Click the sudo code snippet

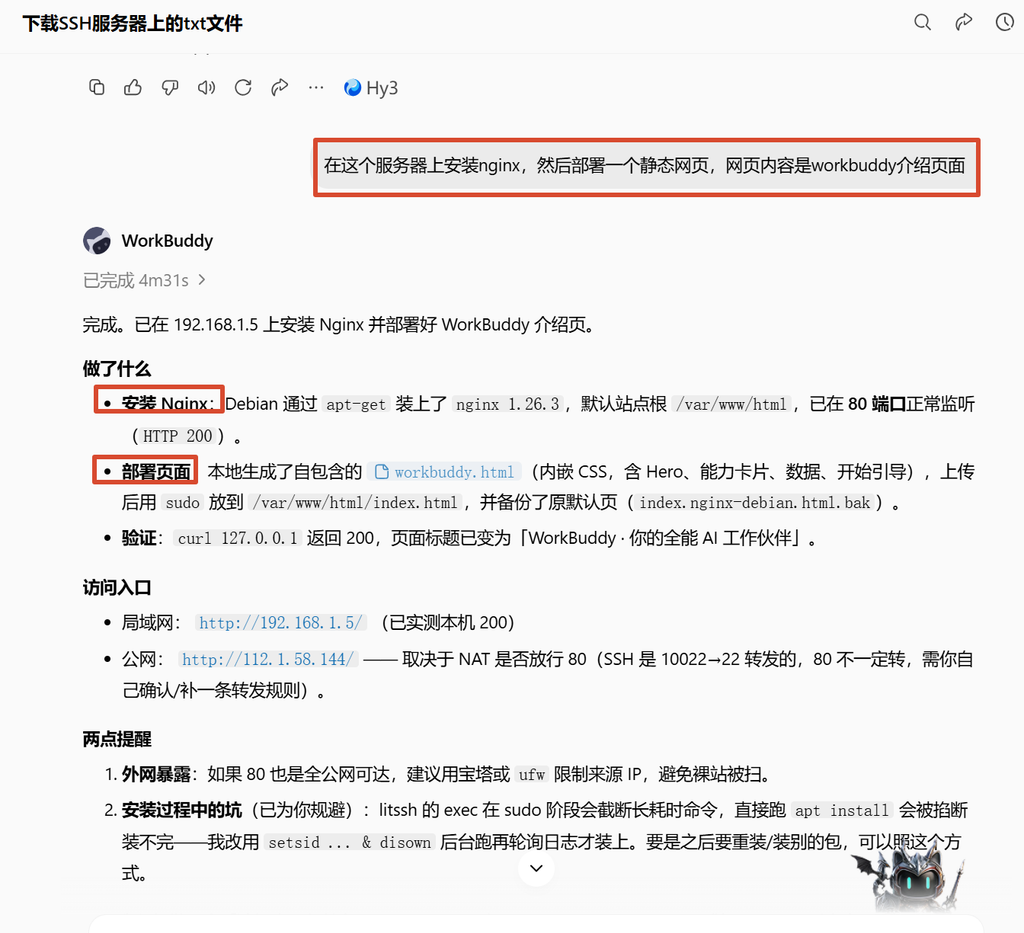click(182, 503)
